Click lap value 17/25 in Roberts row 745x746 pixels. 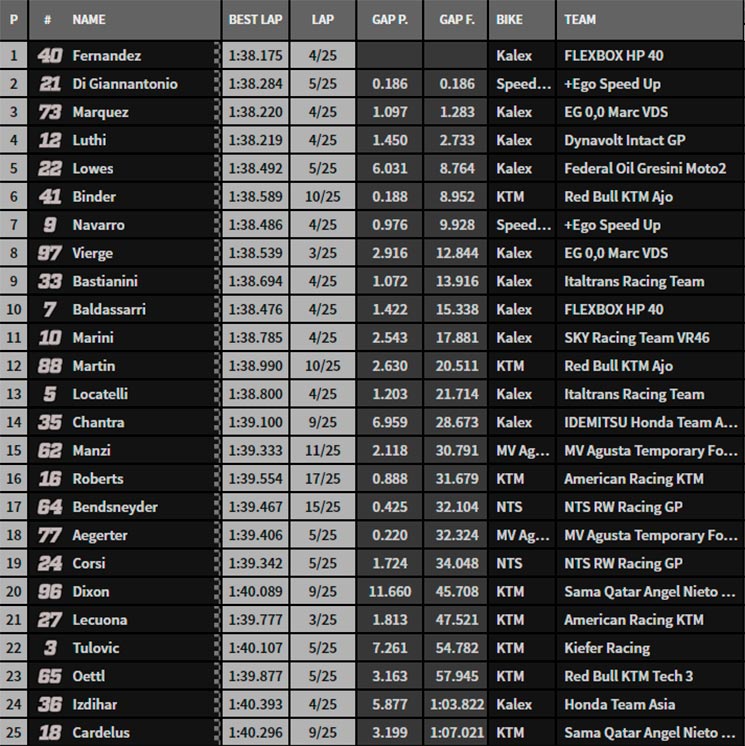[323, 479]
